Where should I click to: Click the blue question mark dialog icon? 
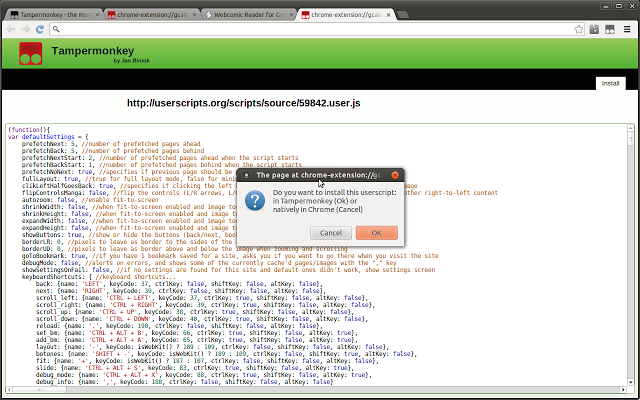pyautogui.click(x=255, y=200)
